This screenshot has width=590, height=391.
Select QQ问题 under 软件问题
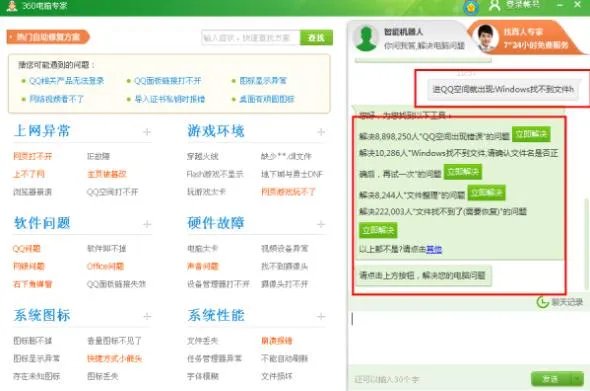(26, 248)
